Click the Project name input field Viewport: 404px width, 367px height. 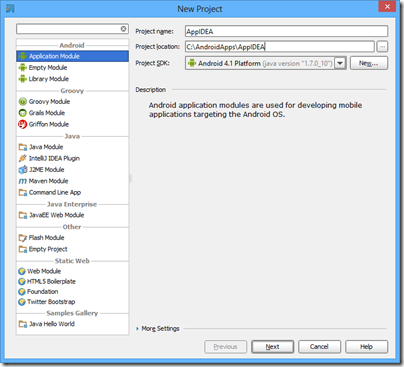pyautogui.click(x=286, y=31)
